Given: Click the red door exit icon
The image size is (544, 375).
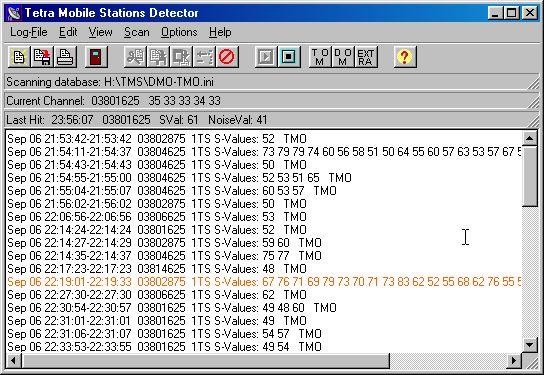Looking at the screenshot, I should [x=96, y=57].
